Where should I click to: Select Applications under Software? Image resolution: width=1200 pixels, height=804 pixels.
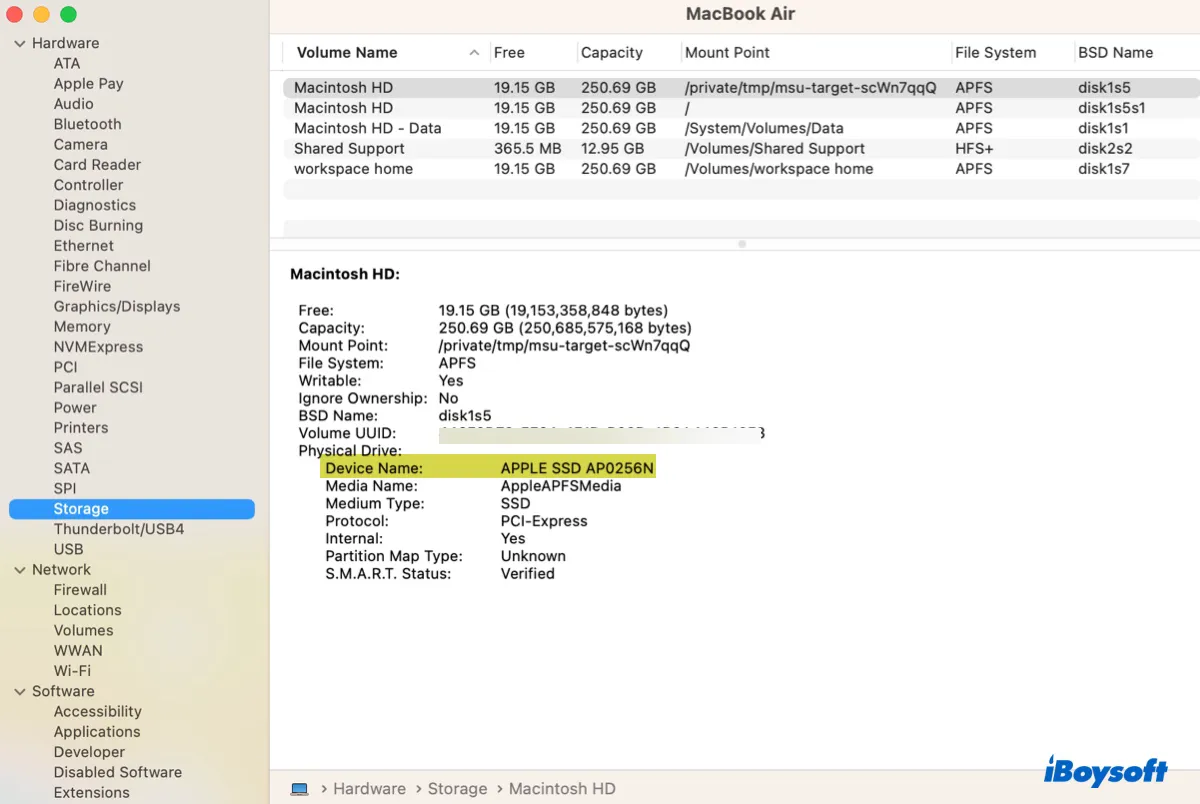point(97,732)
